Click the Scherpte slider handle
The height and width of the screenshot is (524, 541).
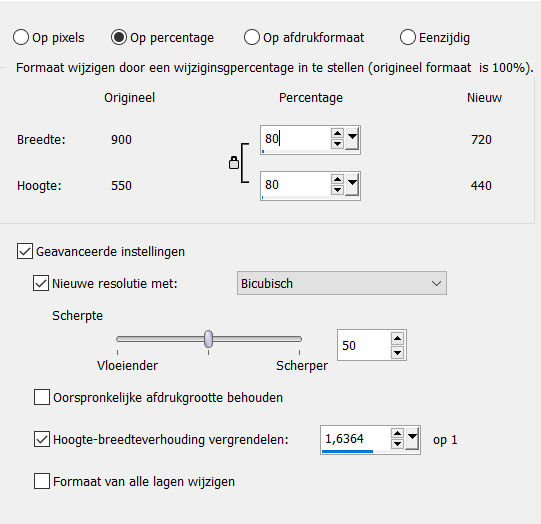pos(208,339)
